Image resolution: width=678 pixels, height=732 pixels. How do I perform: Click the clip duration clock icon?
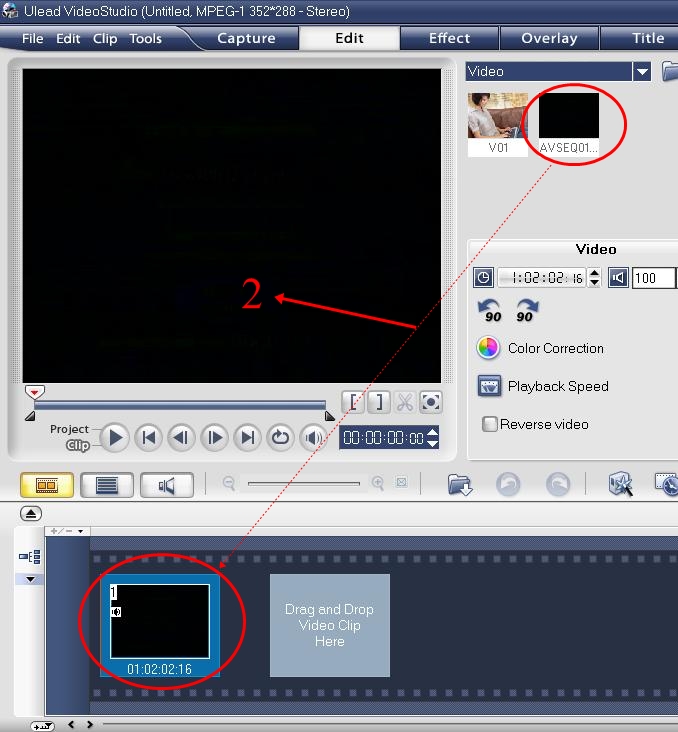coord(483,278)
